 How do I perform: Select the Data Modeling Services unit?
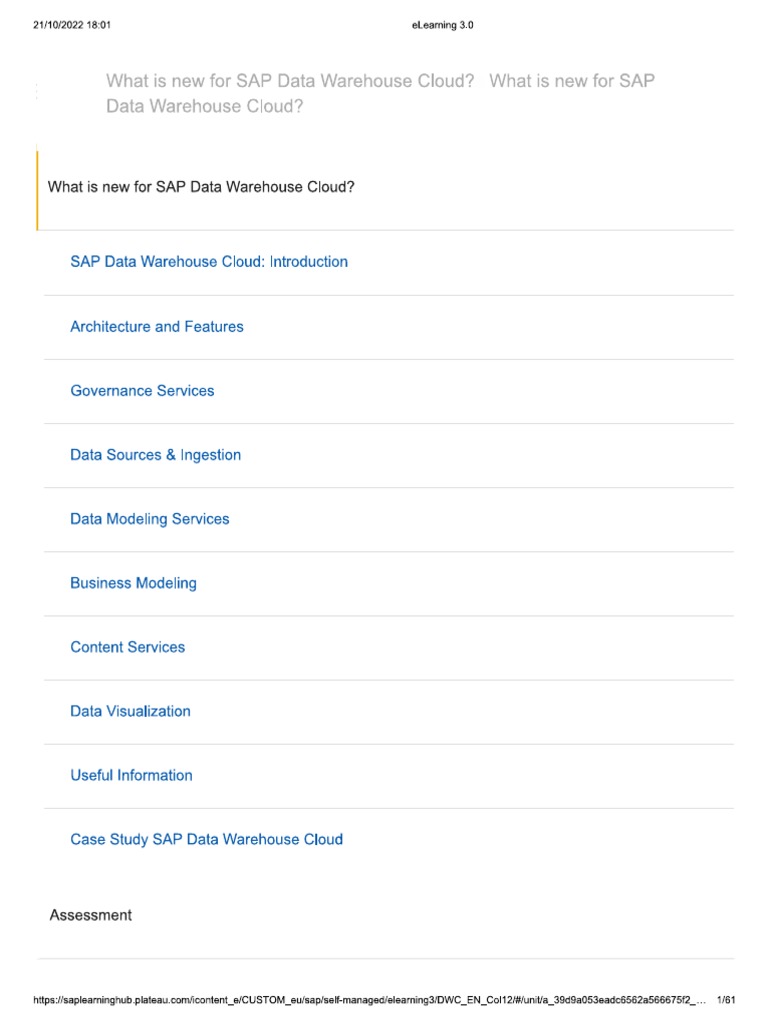pyautogui.click(x=149, y=519)
